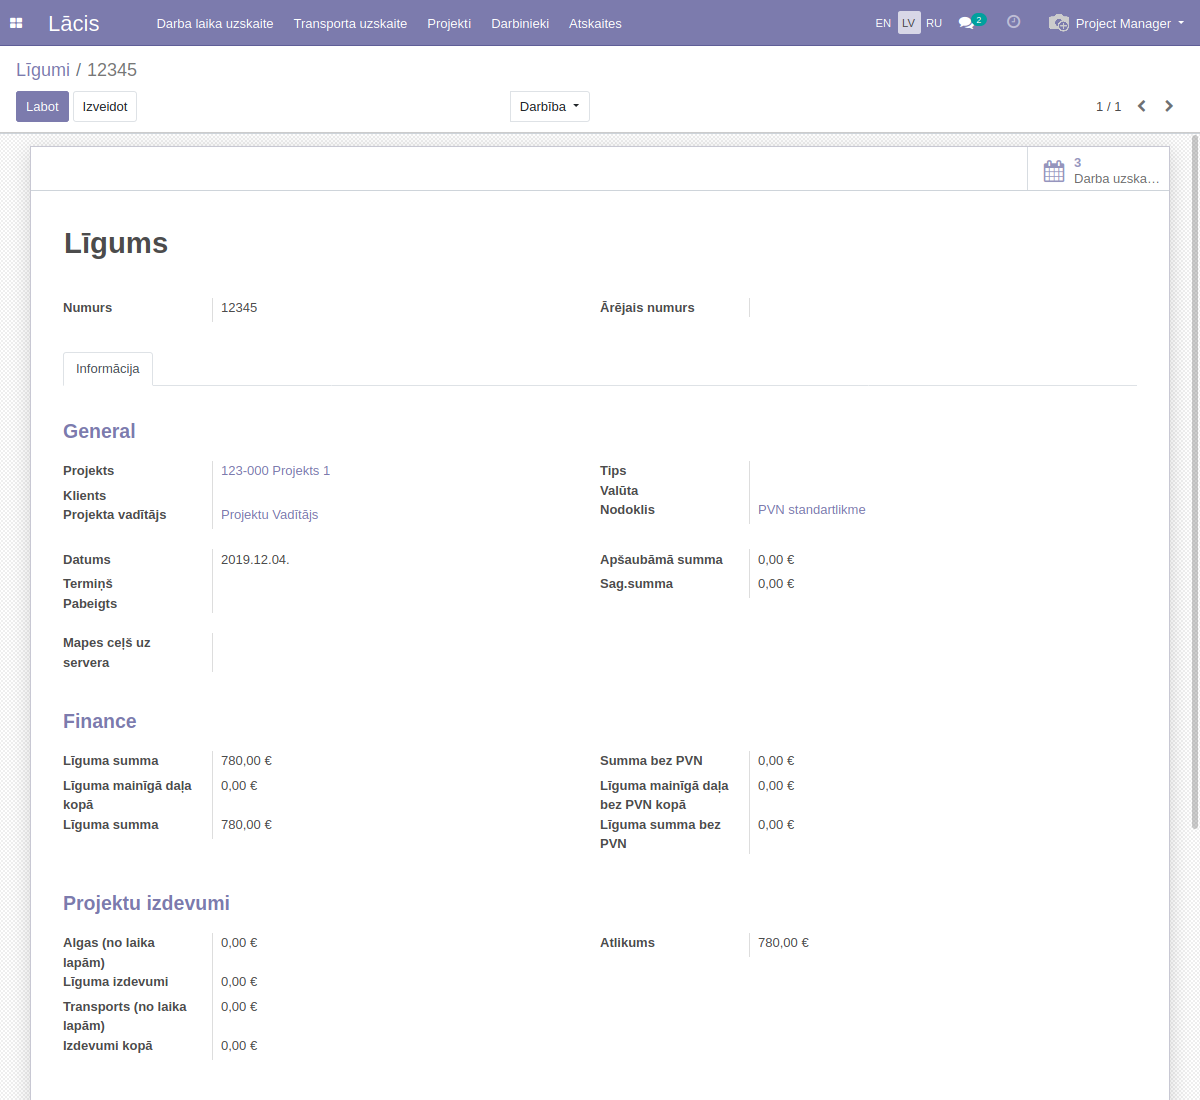Select the LV language option

[908, 23]
